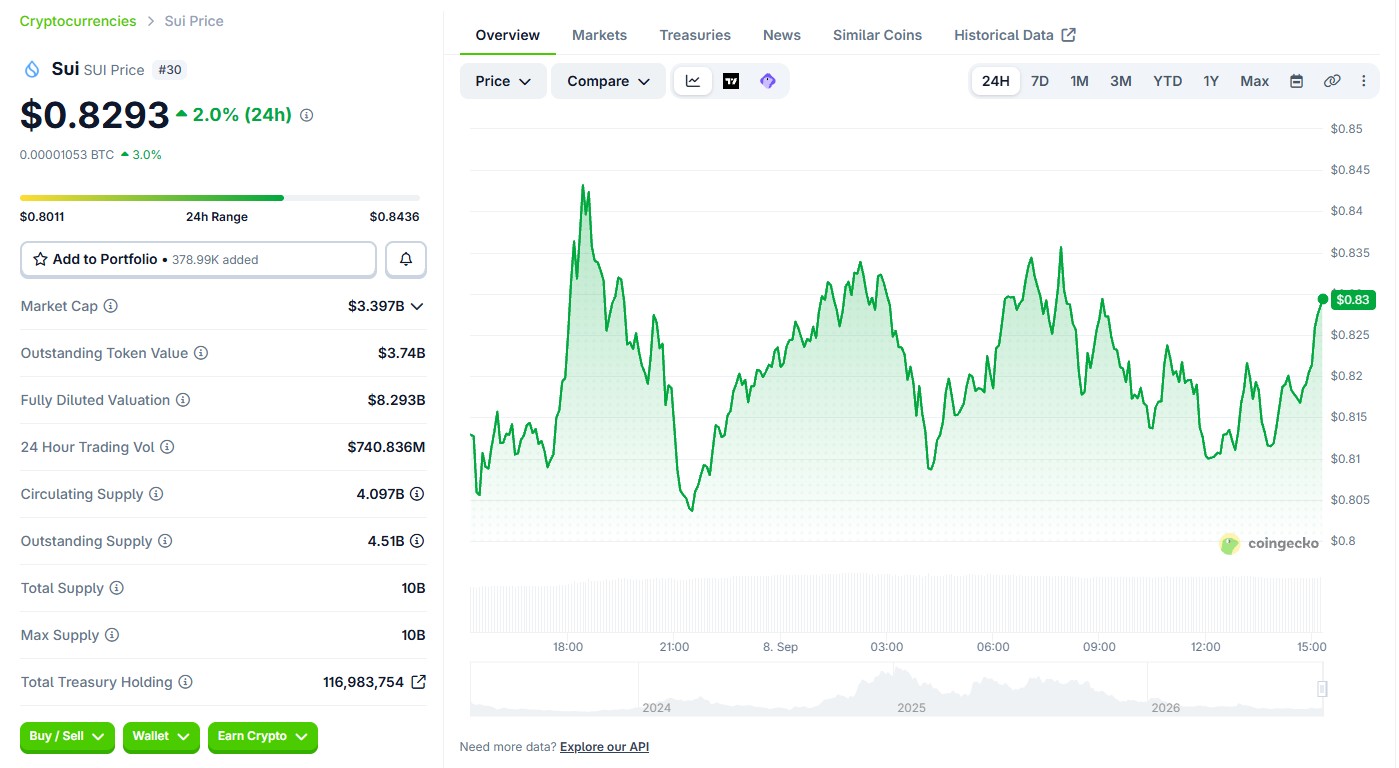
Task: Select the 7D time range
Action: click(1040, 81)
